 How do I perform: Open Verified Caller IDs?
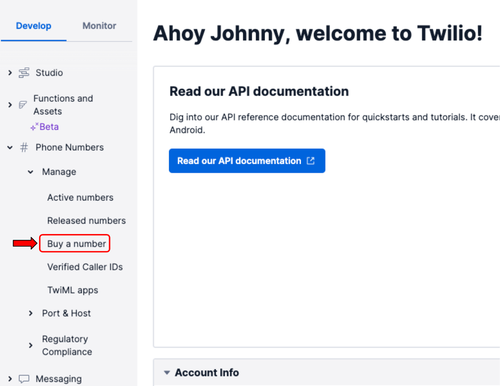tap(85, 267)
